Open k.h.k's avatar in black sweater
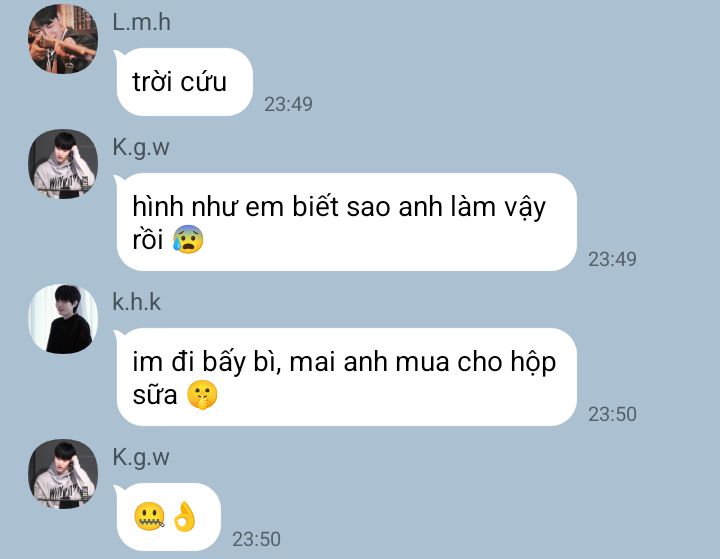This screenshot has width=720, height=559. 63,319
